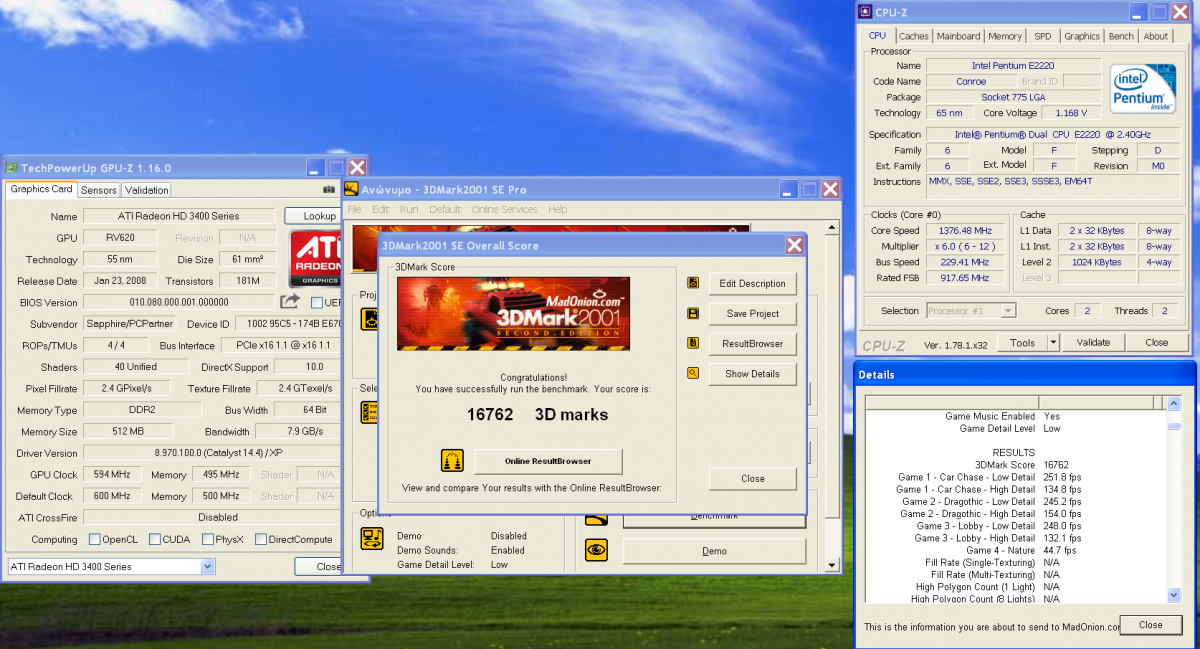Toggle the PhysX checkbox
1200x649 pixels.
[207, 539]
